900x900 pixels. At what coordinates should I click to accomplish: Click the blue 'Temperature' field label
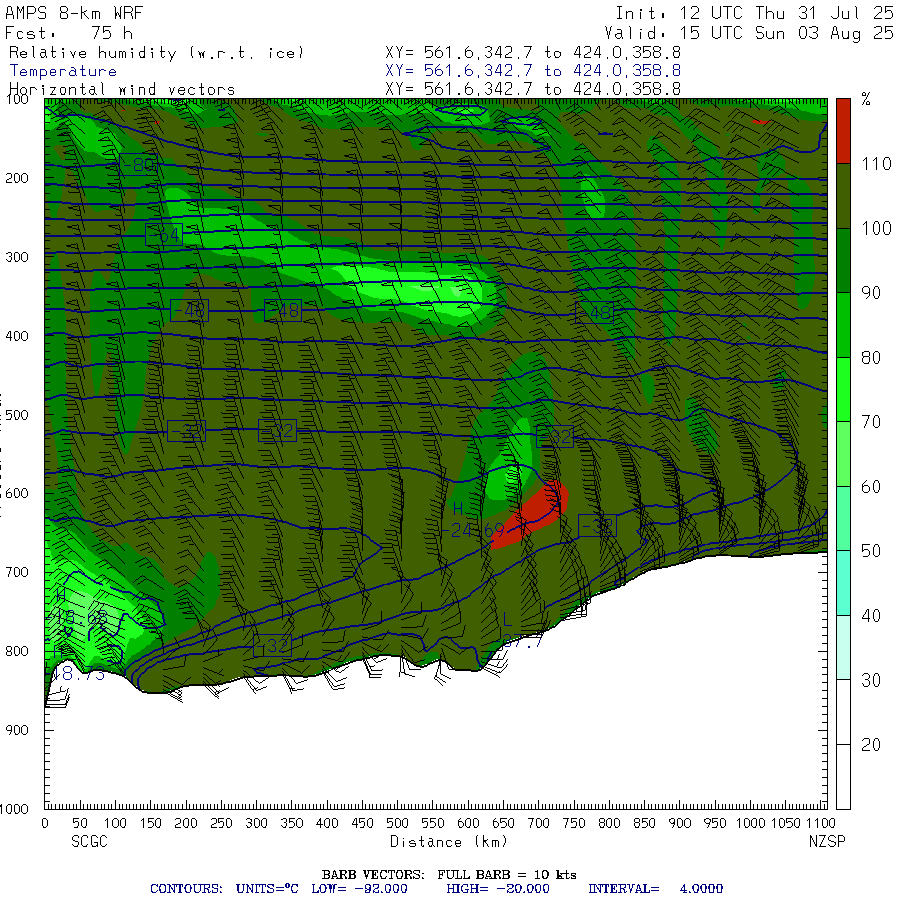(x=63, y=71)
